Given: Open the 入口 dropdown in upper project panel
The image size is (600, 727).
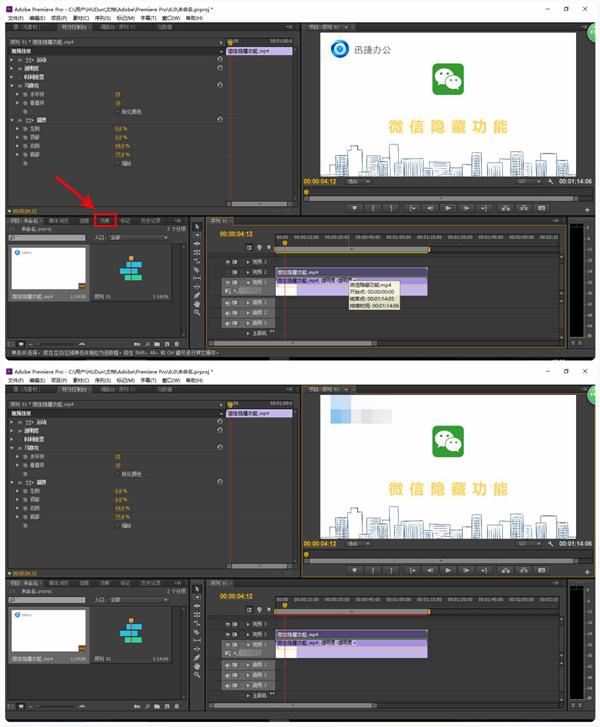Looking at the screenshot, I should pyautogui.click(x=139, y=237).
